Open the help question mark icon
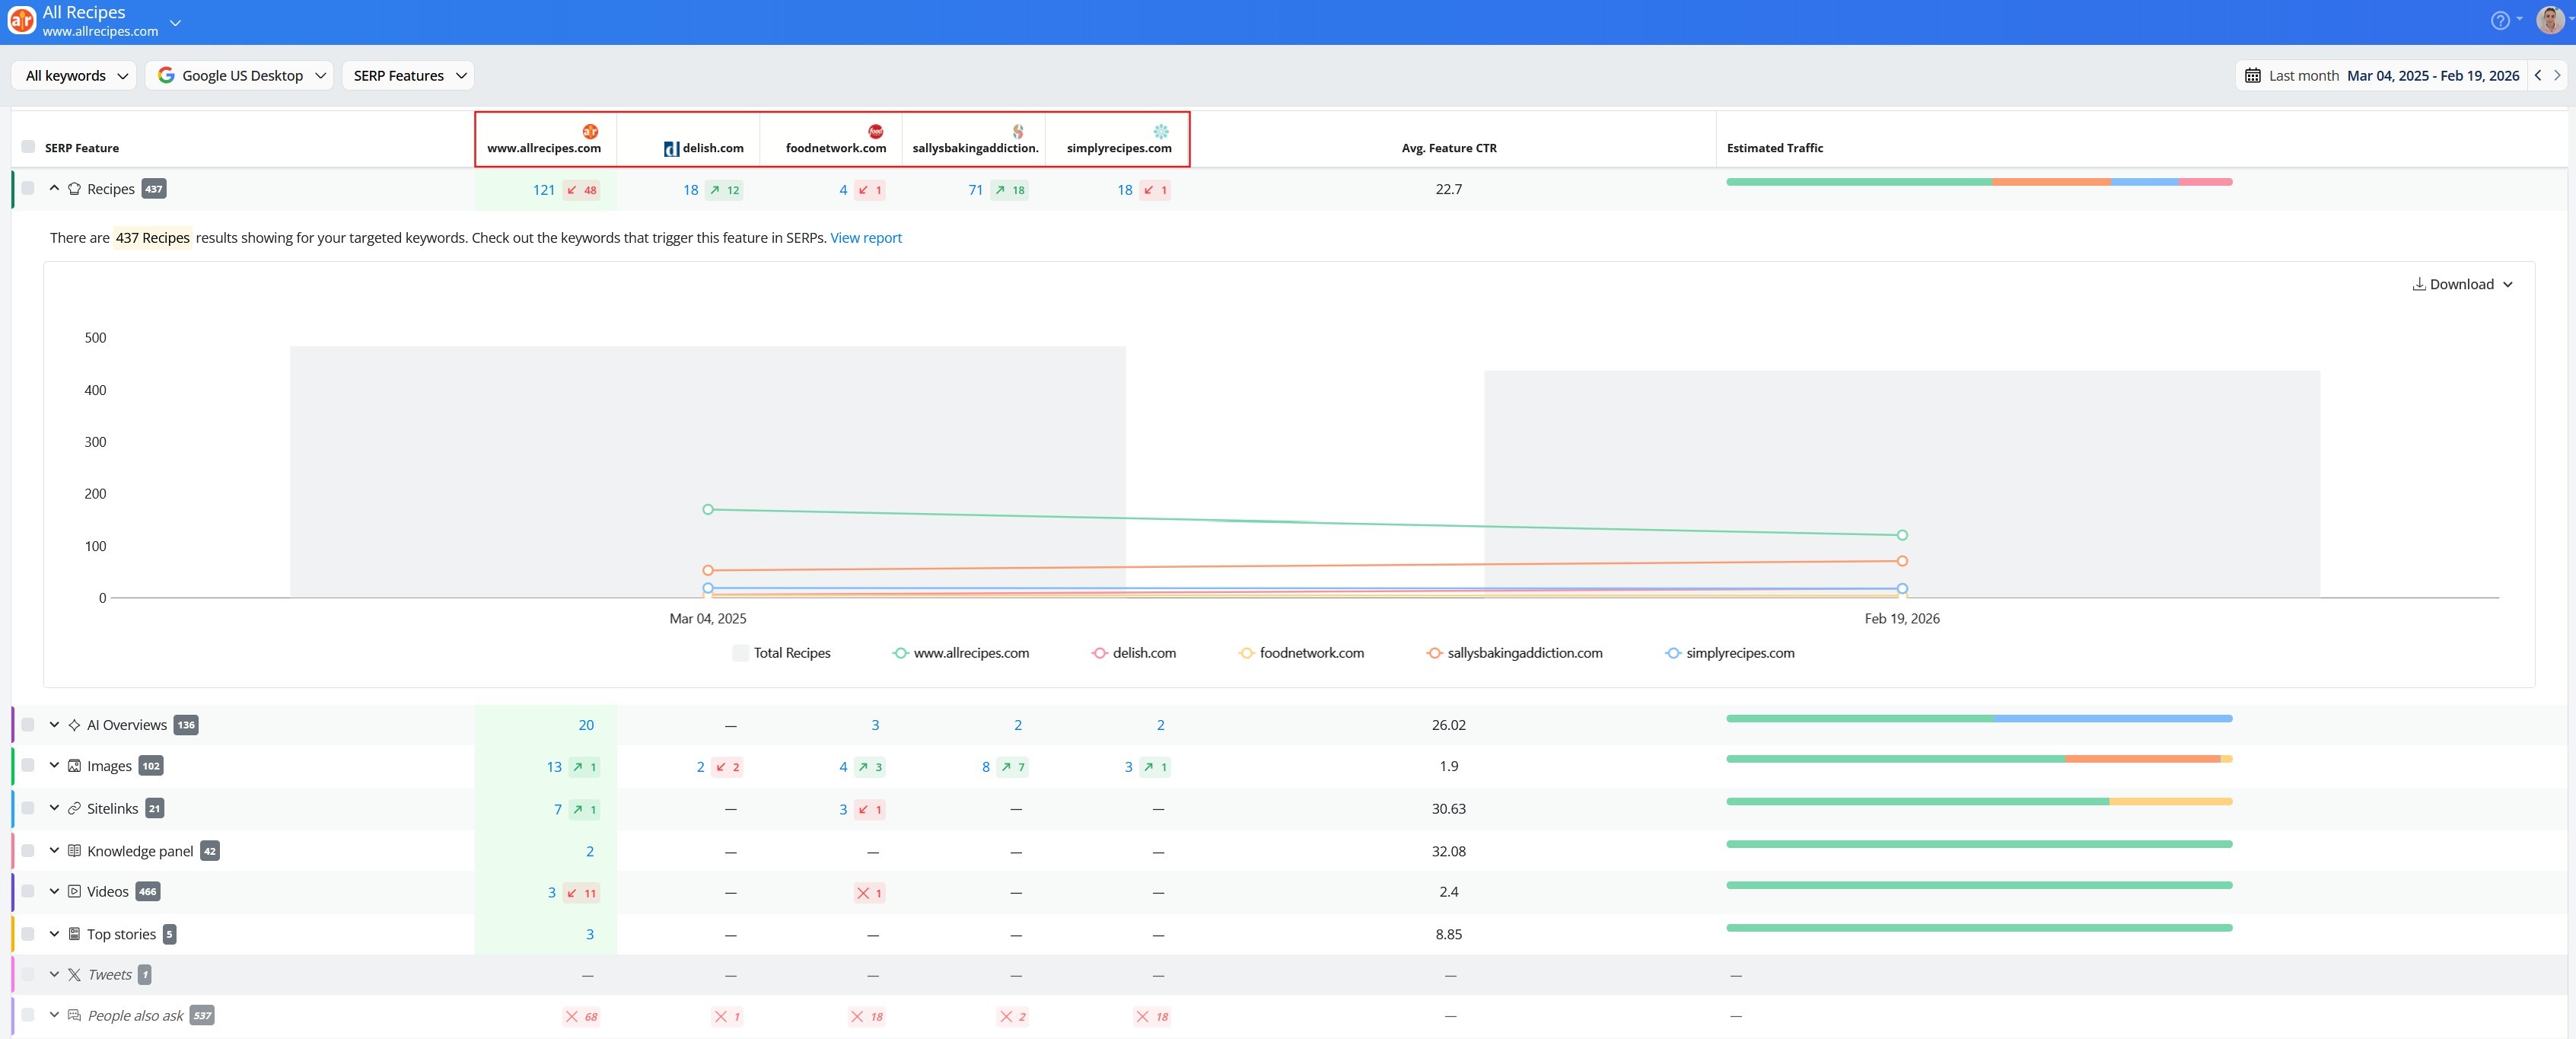 point(2500,21)
